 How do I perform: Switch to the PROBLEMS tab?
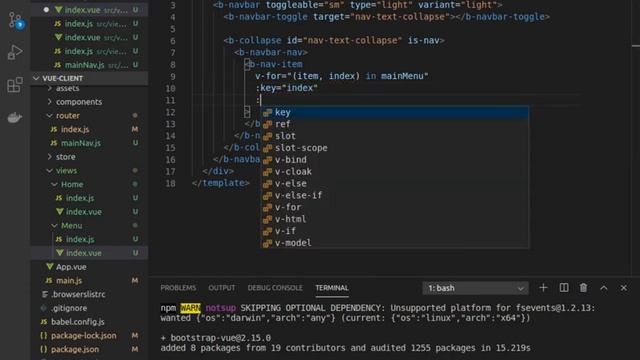(178, 288)
